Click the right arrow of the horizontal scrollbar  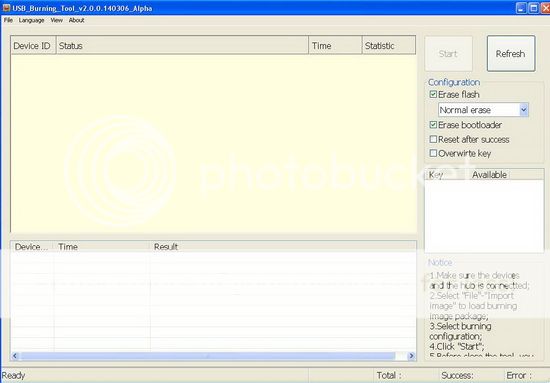(411, 356)
